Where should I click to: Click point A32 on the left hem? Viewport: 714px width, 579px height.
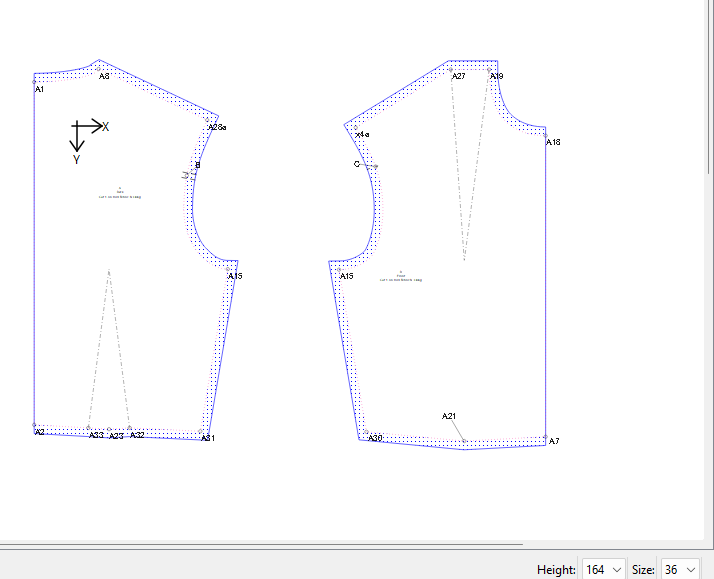130,429
